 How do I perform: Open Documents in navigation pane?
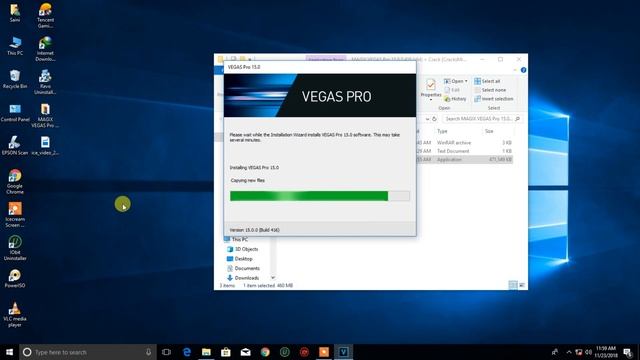pos(243,268)
